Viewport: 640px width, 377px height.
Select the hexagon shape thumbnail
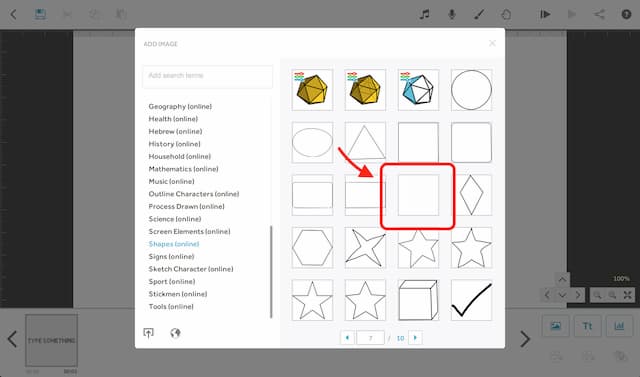tap(312, 248)
